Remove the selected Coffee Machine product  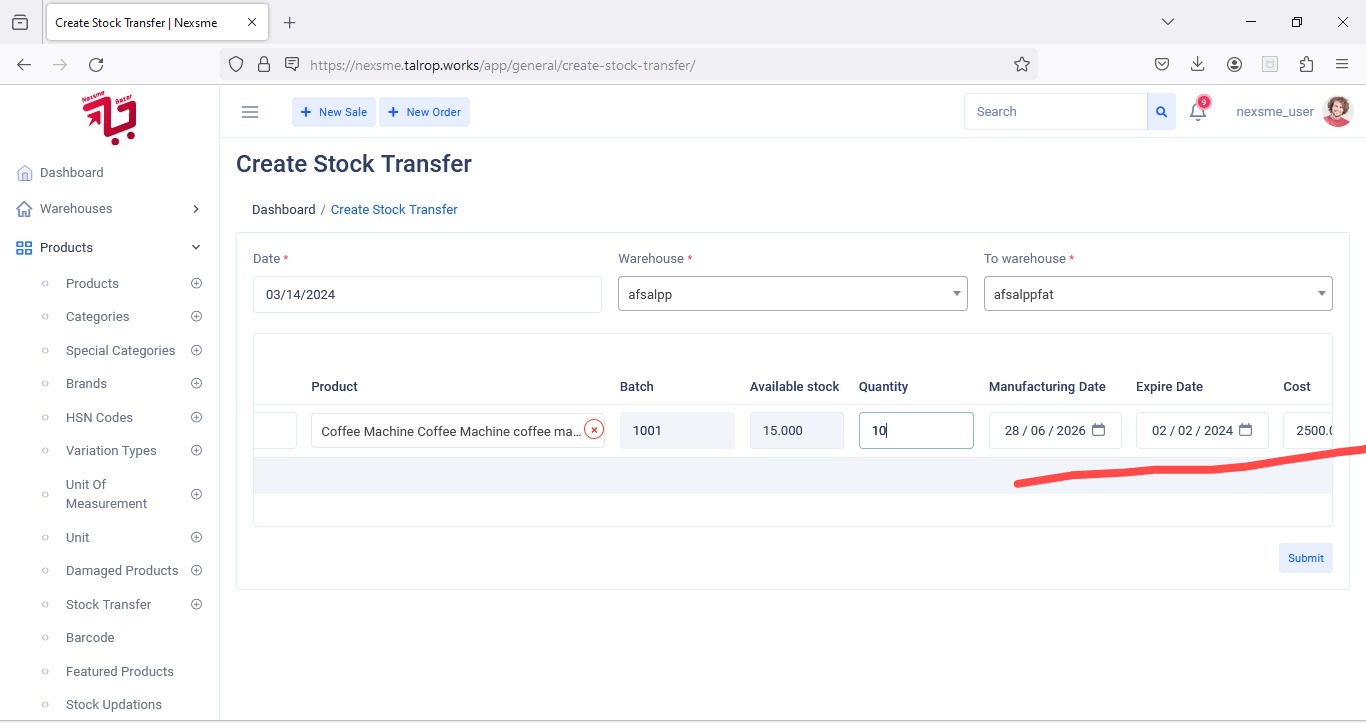[x=594, y=430]
